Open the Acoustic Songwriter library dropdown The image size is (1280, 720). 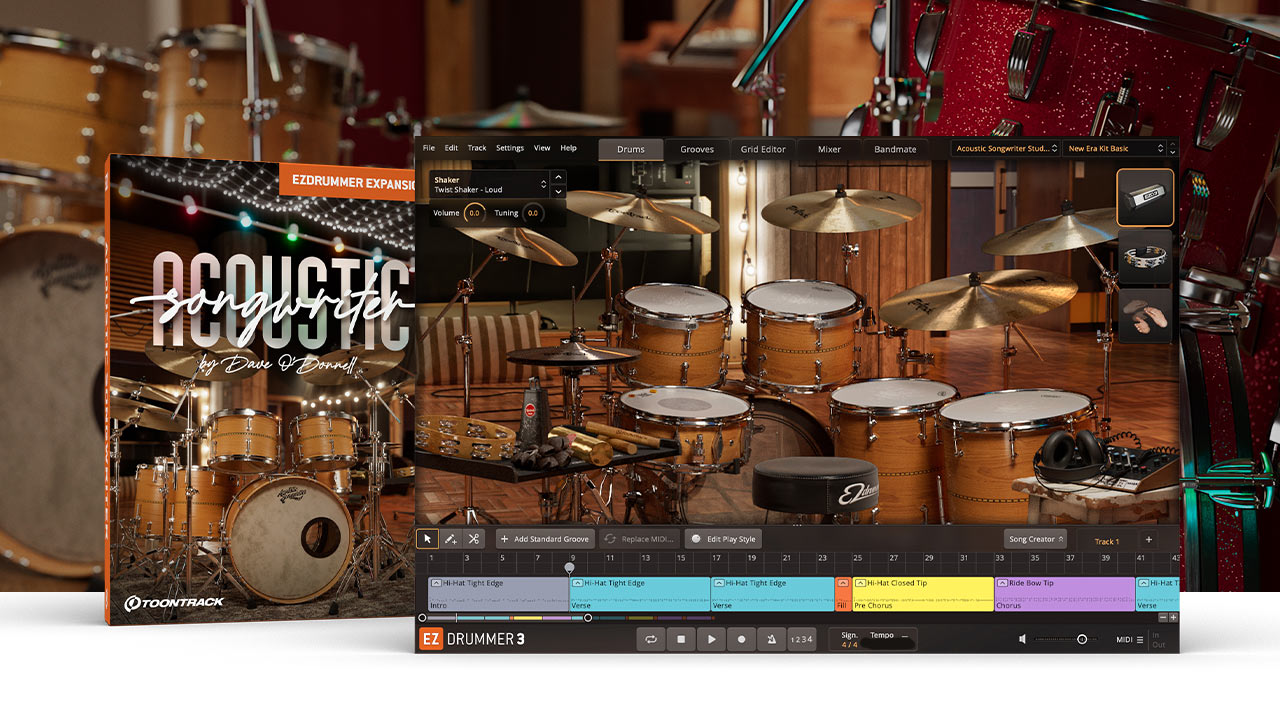[x=1005, y=149]
